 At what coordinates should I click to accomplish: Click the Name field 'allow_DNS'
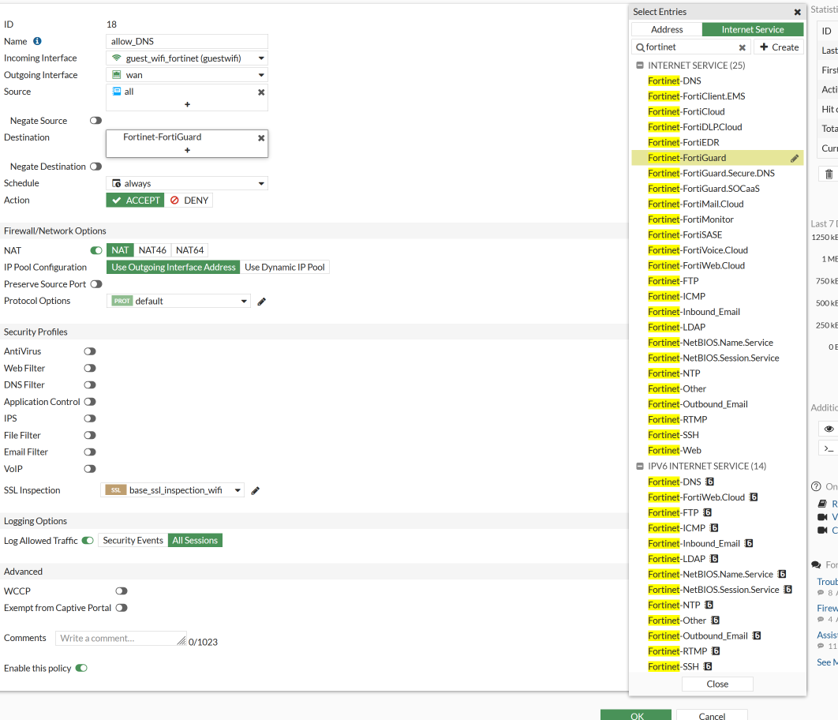187,41
